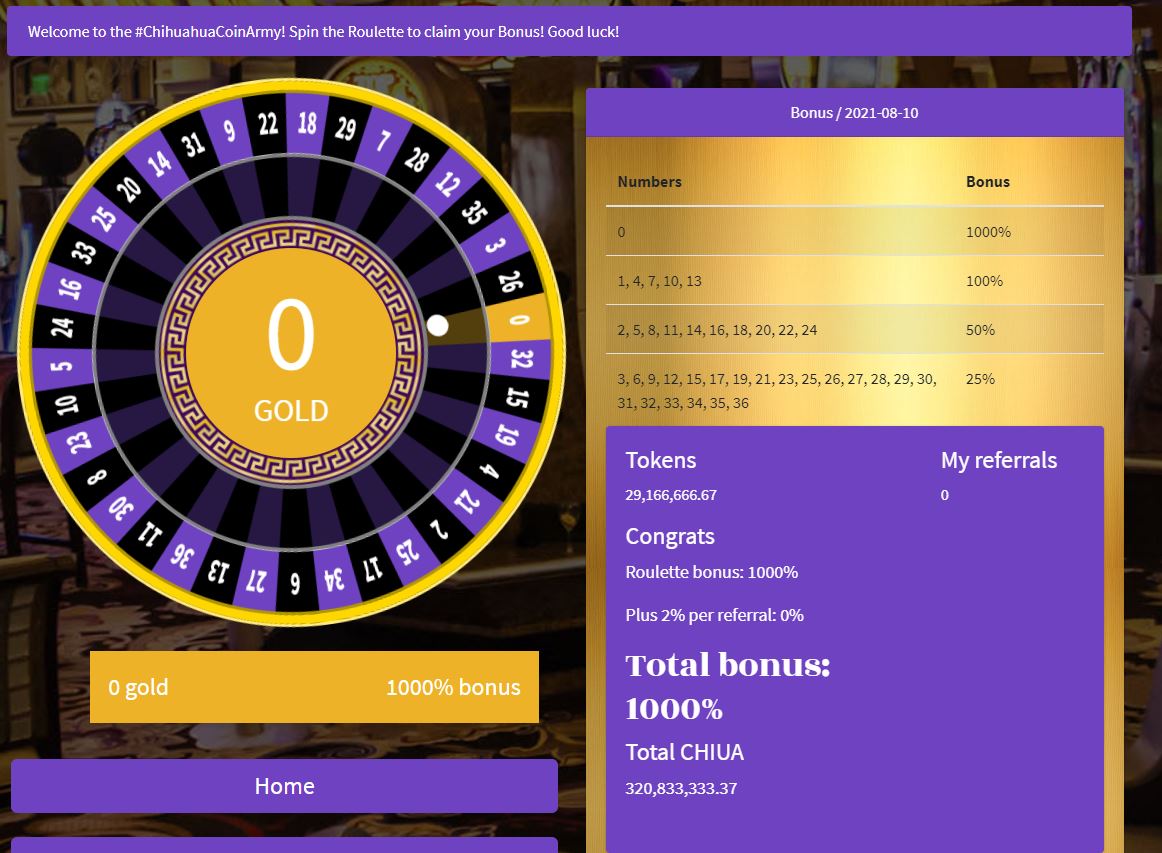Click number 13 on the roulette wheel
The height and width of the screenshot is (853, 1162).
(x=218, y=571)
